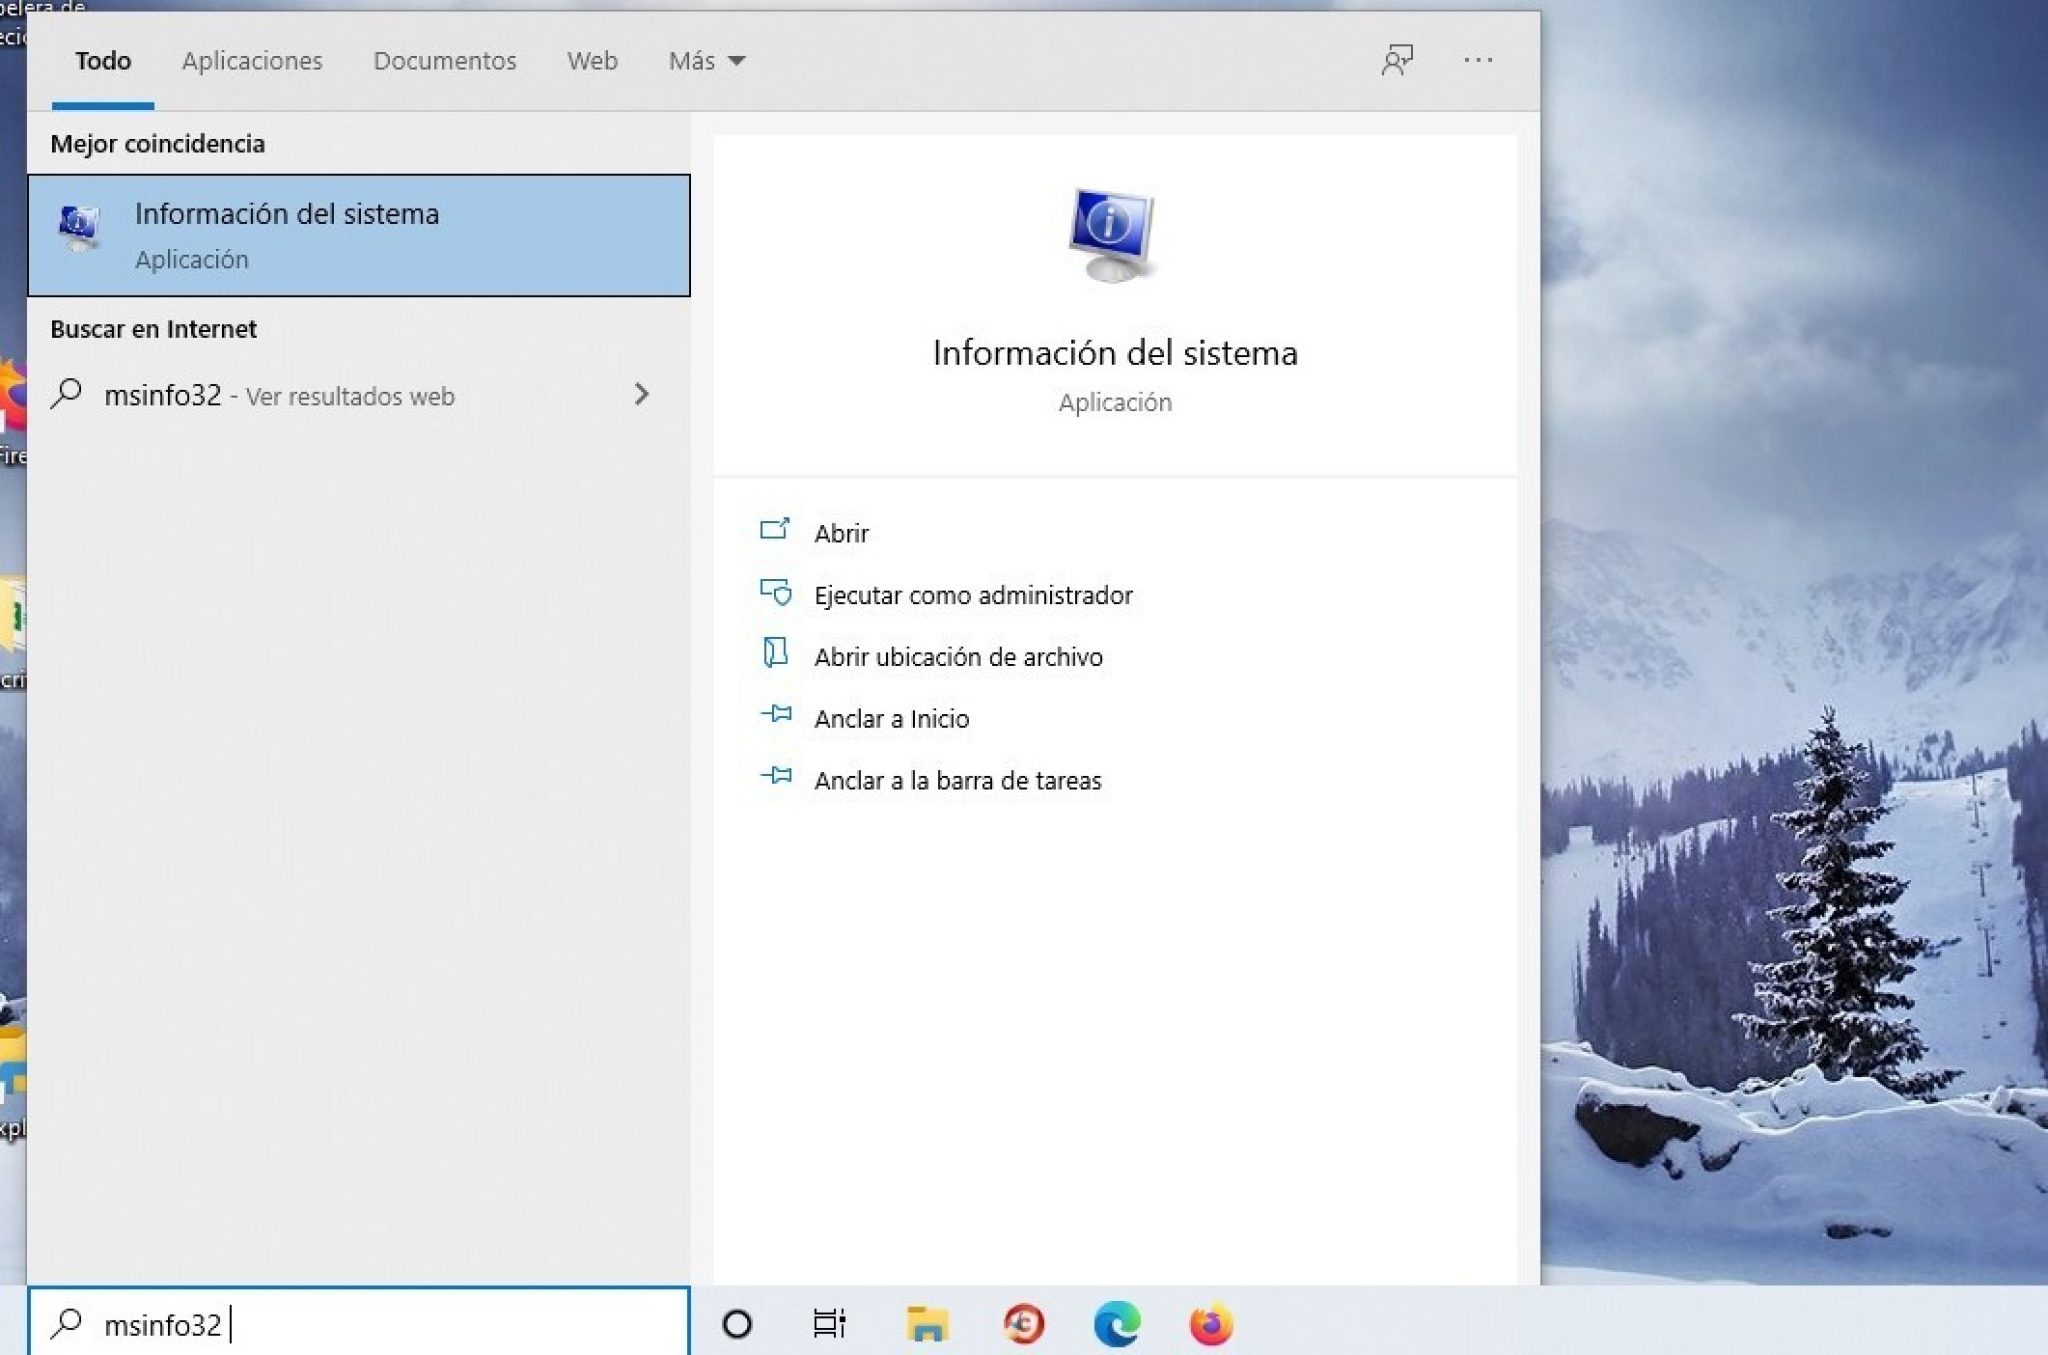2048x1355 pixels.
Task: Choose Ejecutar como administrador
Action: pyautogui.click(x=972, y=595)
